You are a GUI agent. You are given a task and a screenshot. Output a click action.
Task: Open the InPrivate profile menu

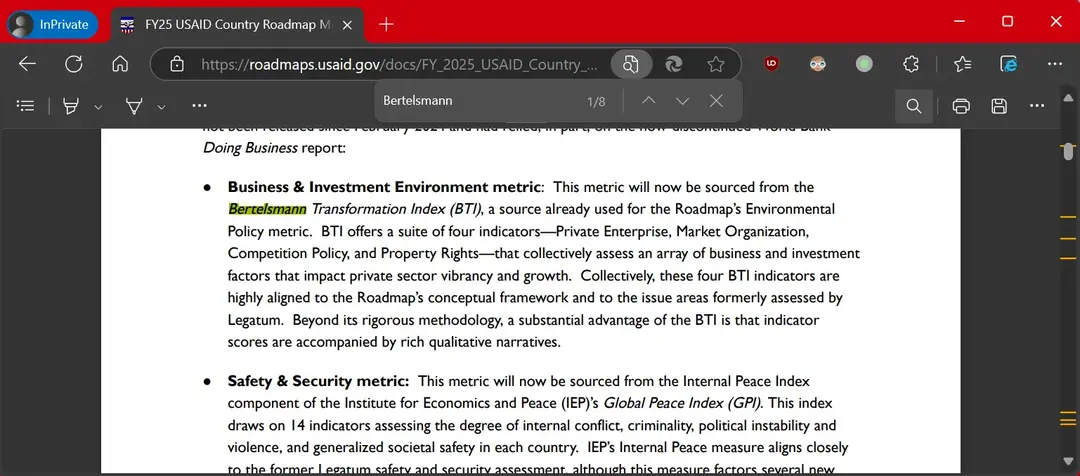click(52, 24)
